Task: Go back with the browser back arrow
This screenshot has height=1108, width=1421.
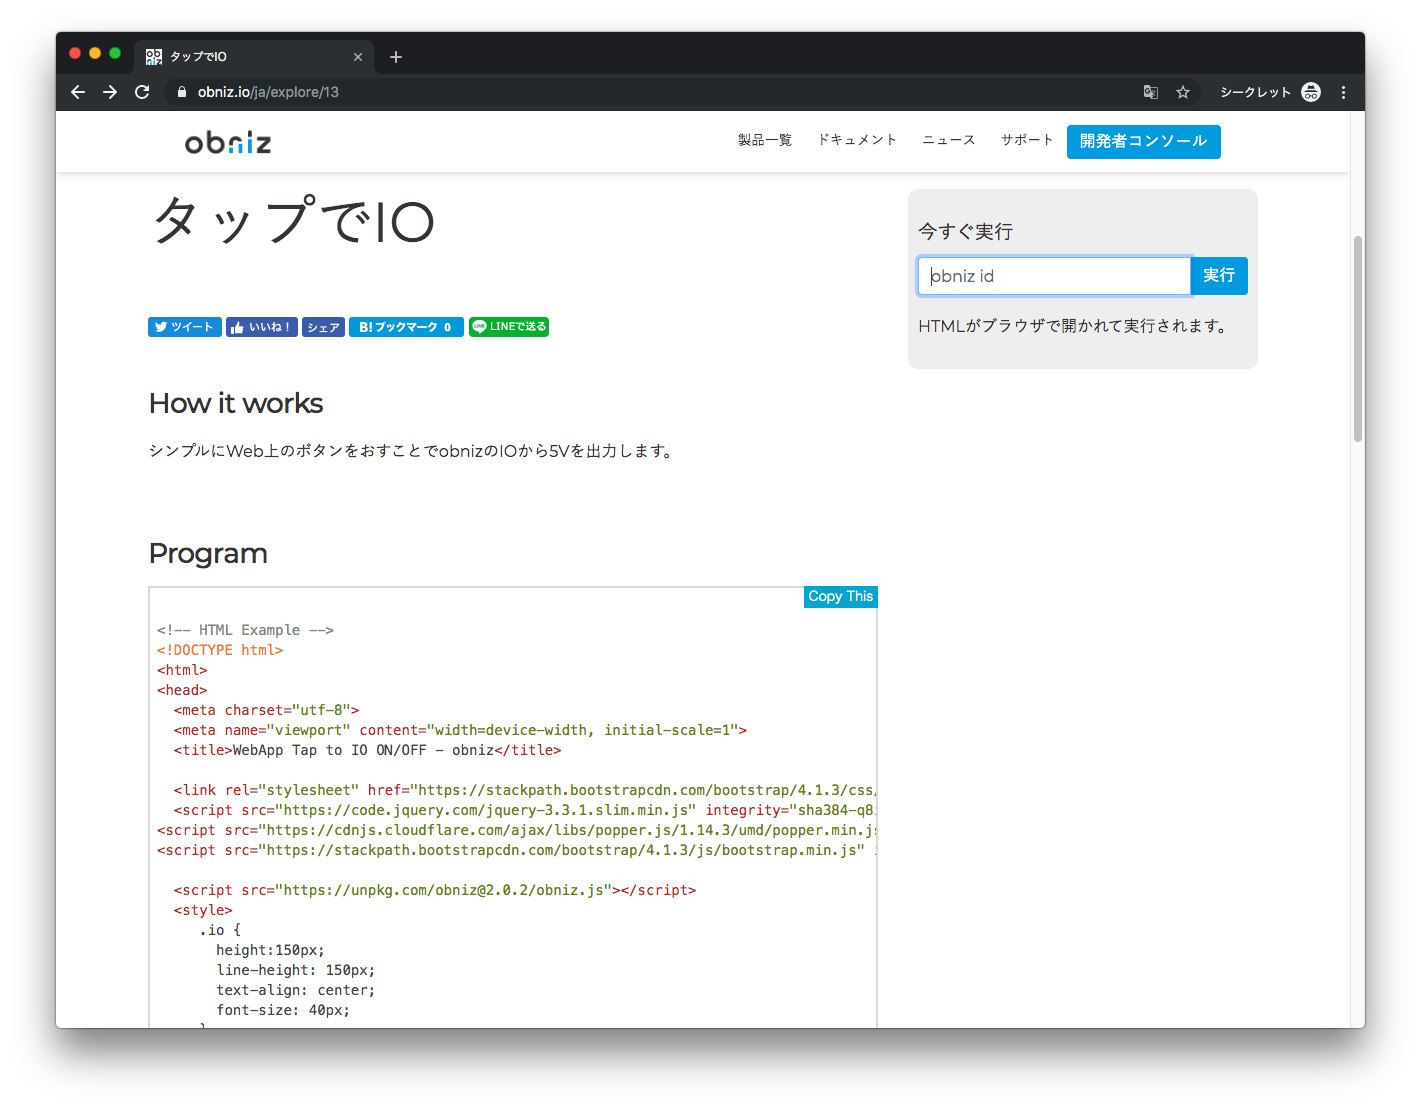Action: click(78, 92)
